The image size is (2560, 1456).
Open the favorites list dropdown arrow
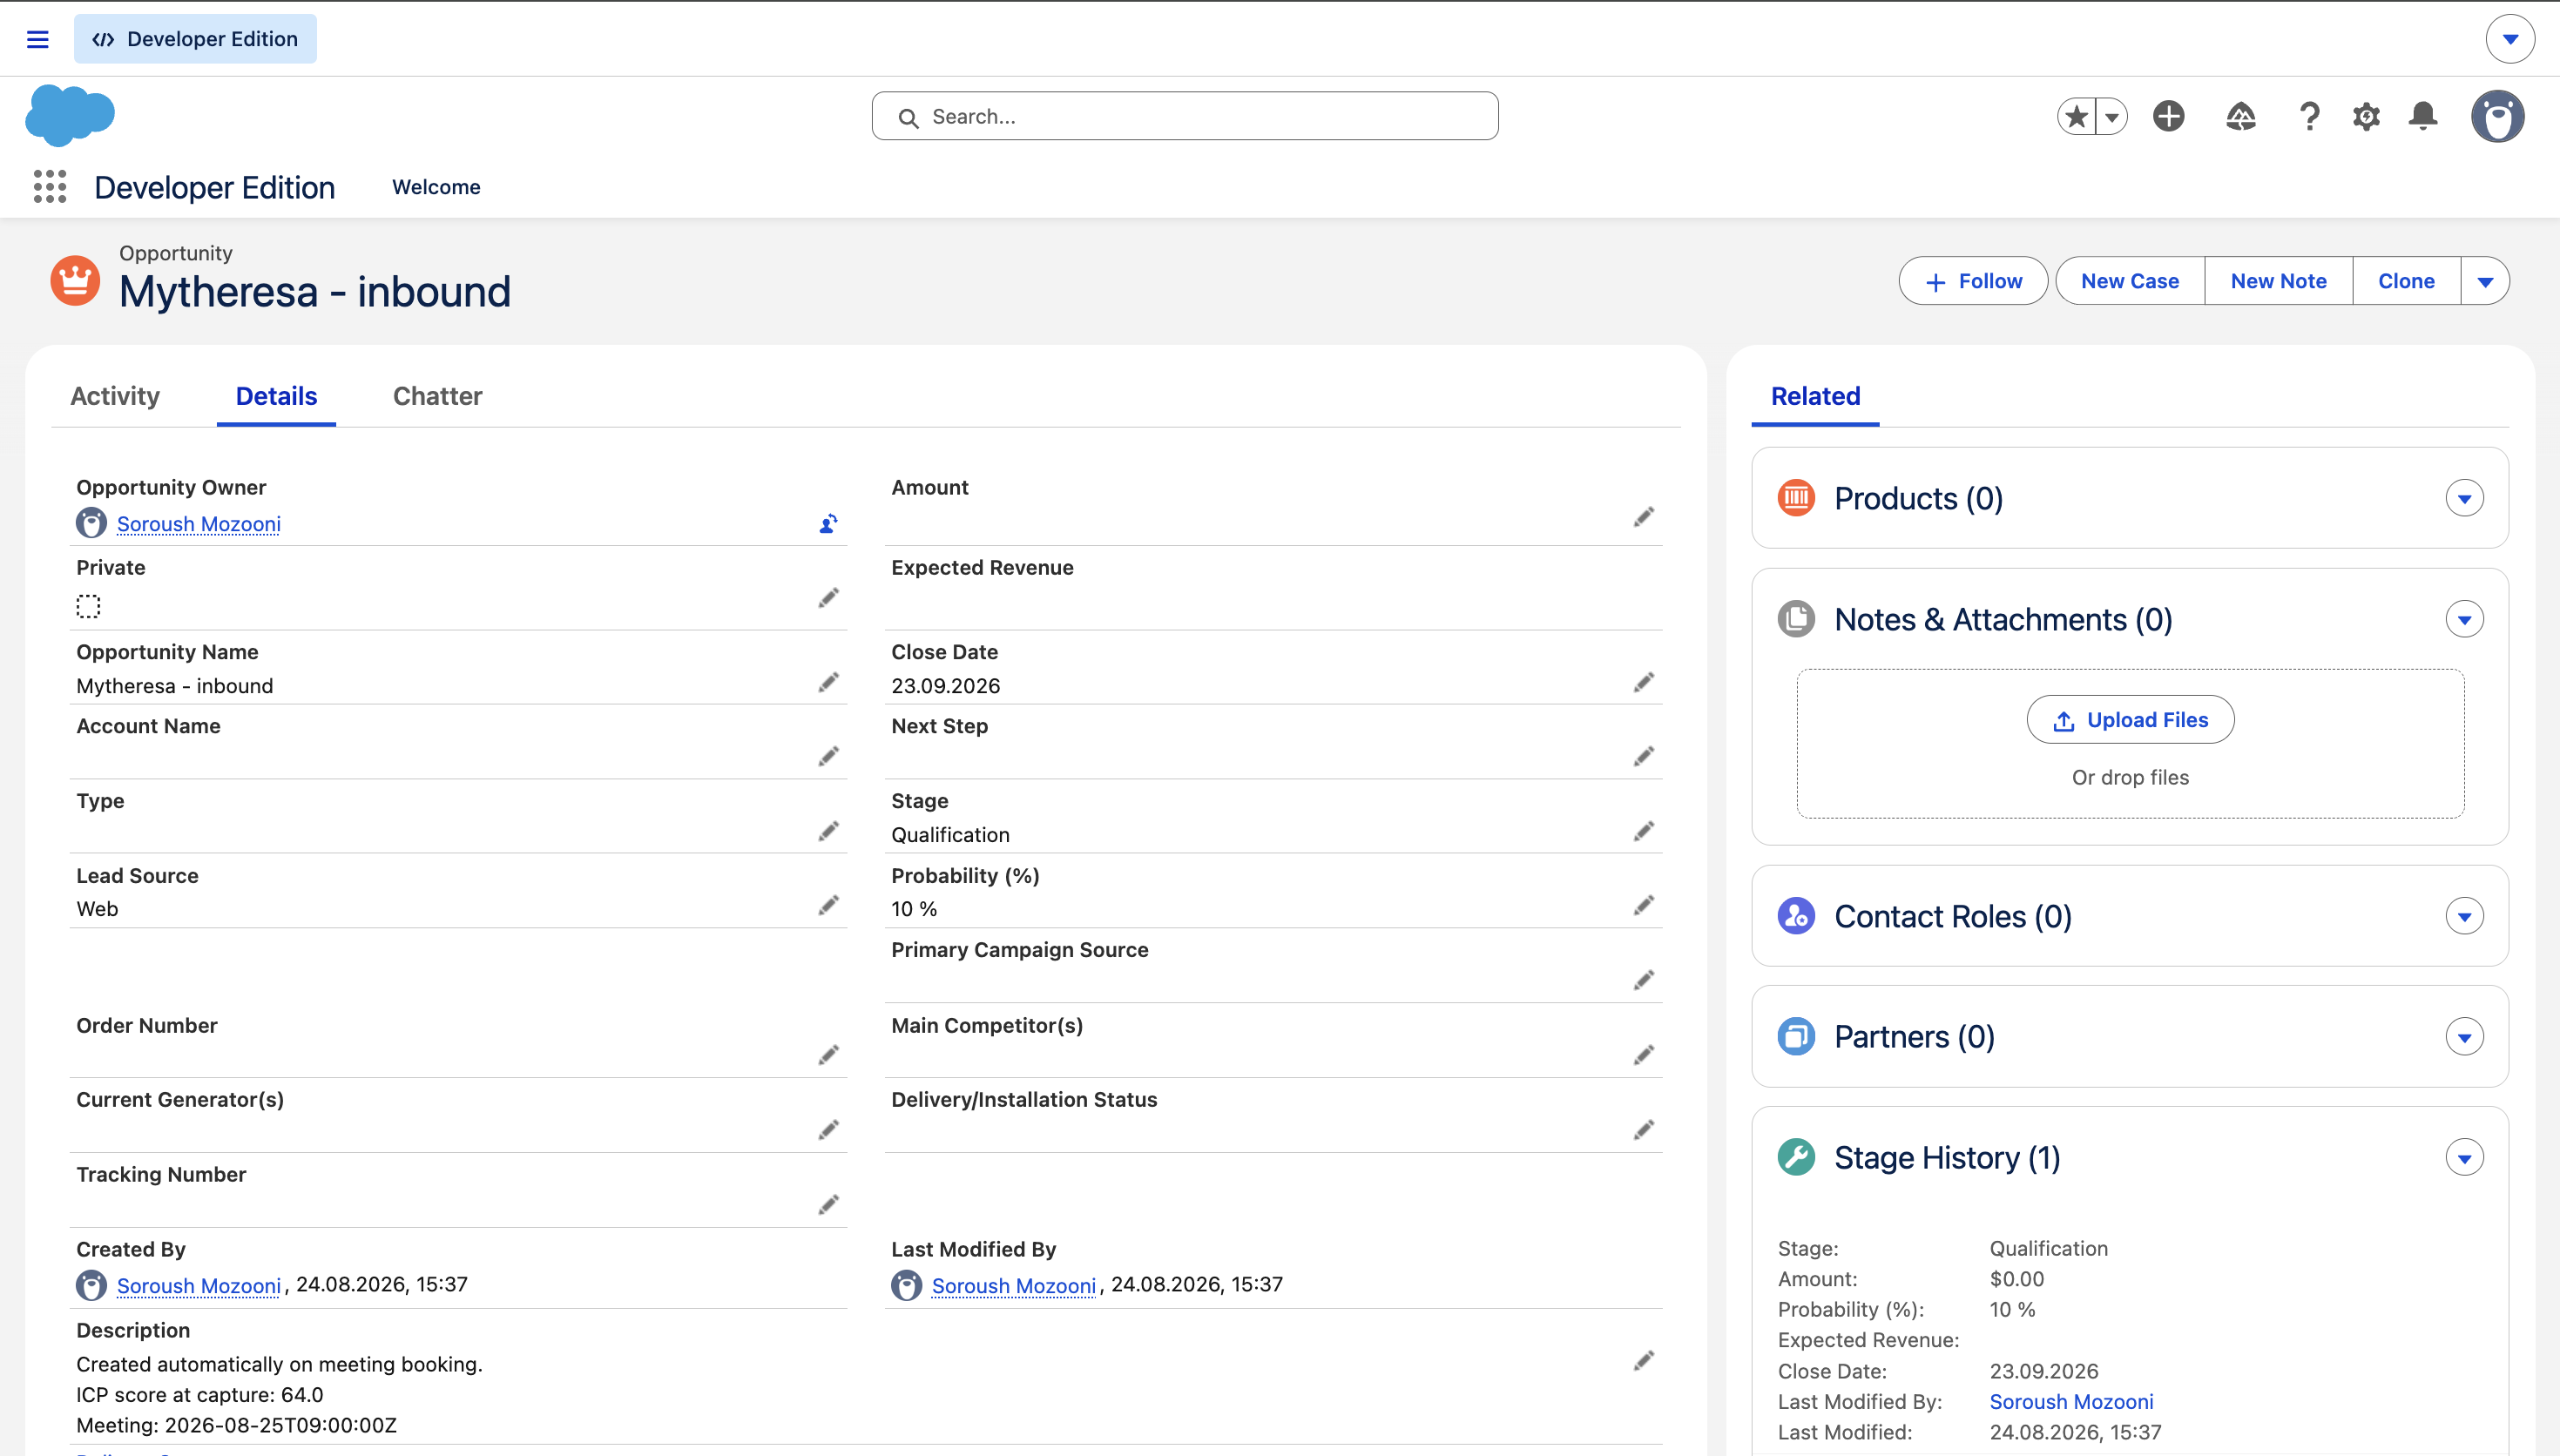coord(2112,116)
